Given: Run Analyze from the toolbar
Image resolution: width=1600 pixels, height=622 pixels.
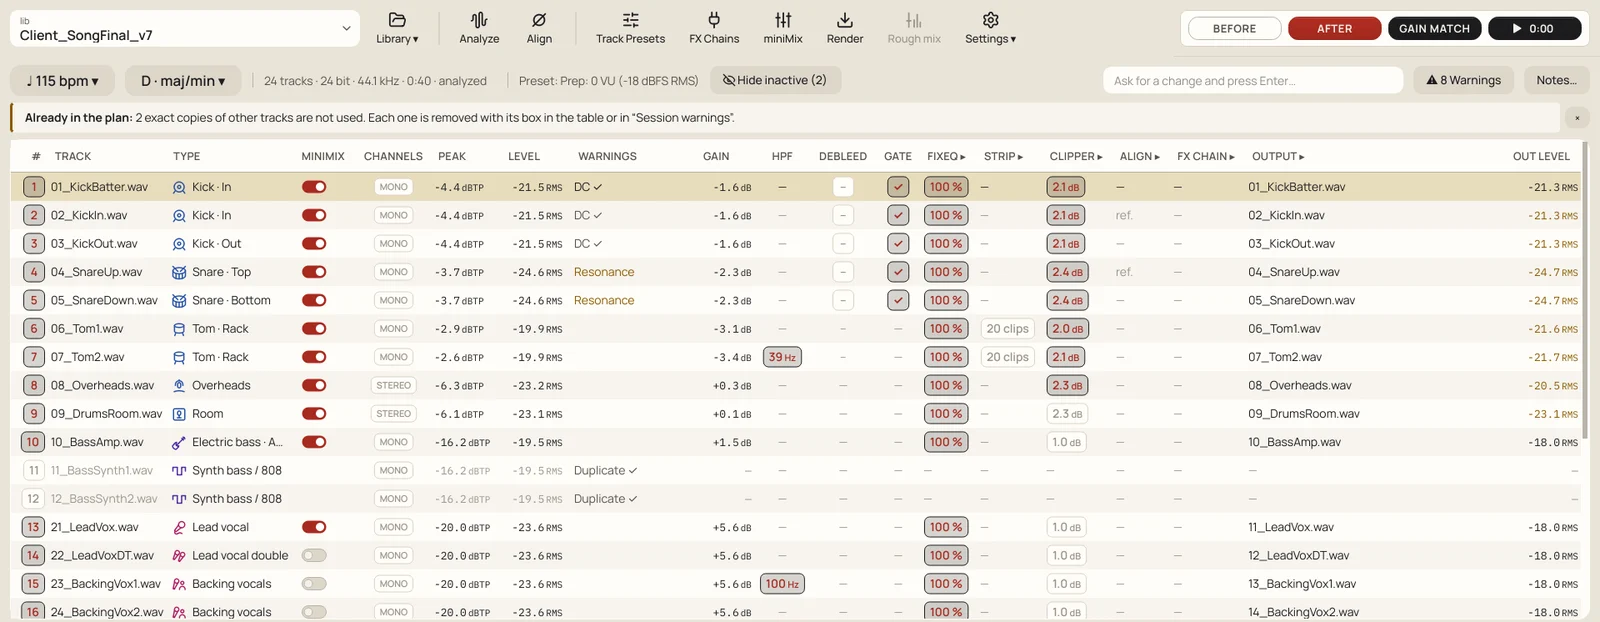Looking at the screenshot, I should click(479, 28).
